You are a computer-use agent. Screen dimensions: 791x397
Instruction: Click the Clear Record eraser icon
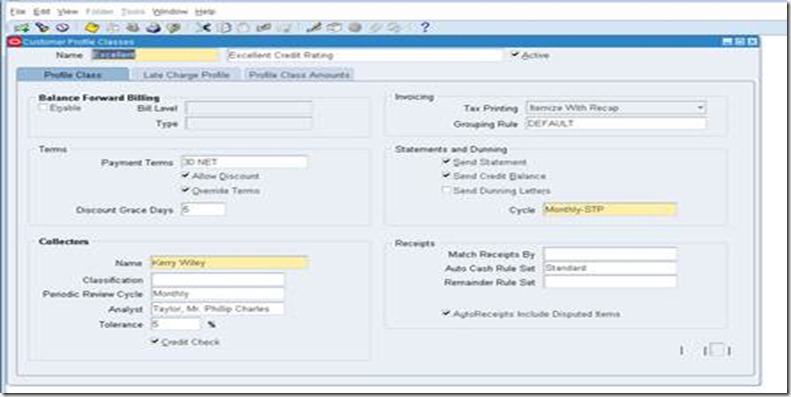264,28
